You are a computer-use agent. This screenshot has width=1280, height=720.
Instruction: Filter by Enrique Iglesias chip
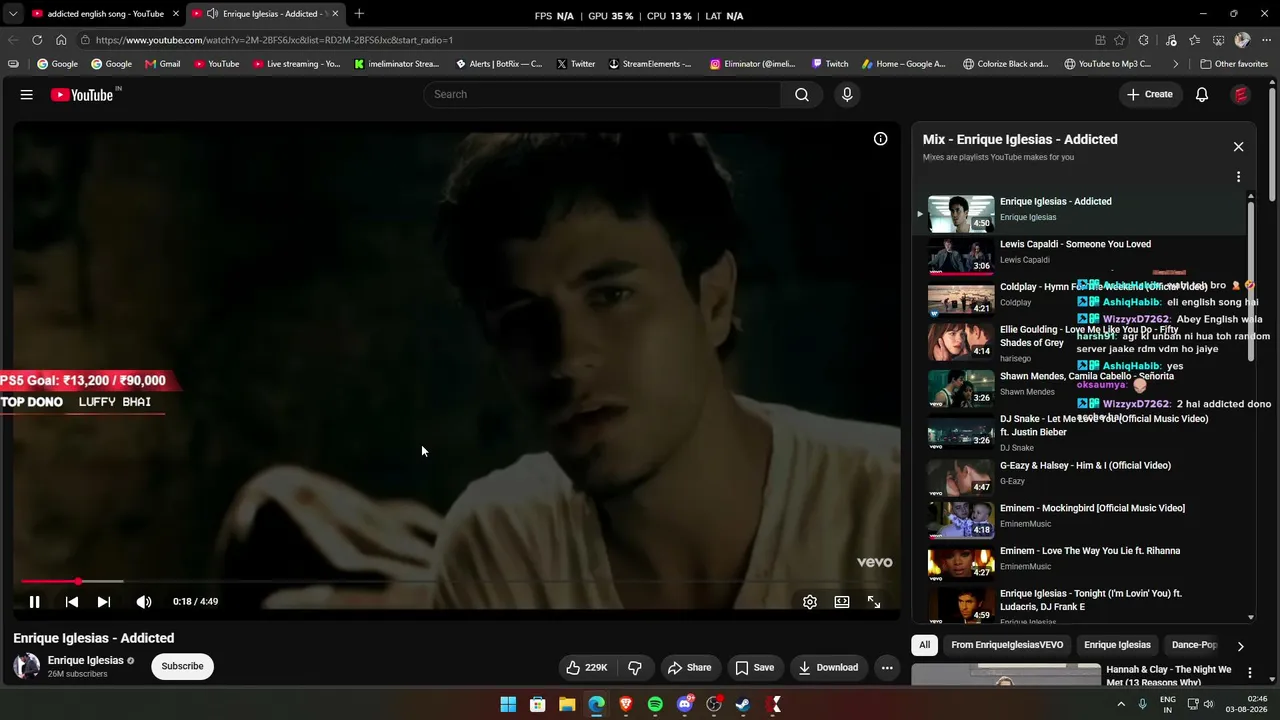click(1117, 645)
